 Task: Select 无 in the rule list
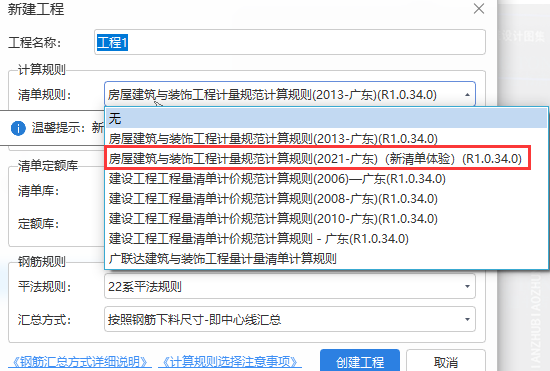pos(326,119)
